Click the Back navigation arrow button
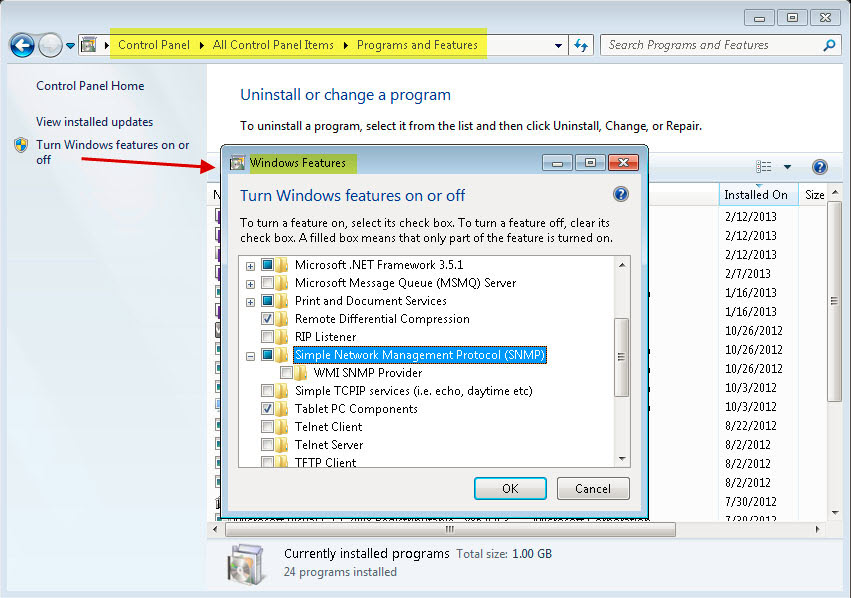This screenshot has width=851, height=598. coord(22,46)
